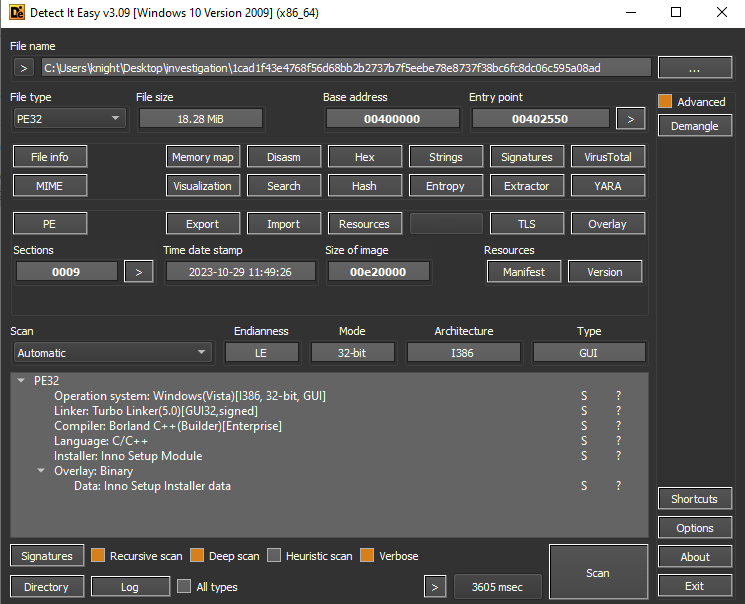Click the Search button
Viewport: 745px width, 604px height.
coord(284,186)
